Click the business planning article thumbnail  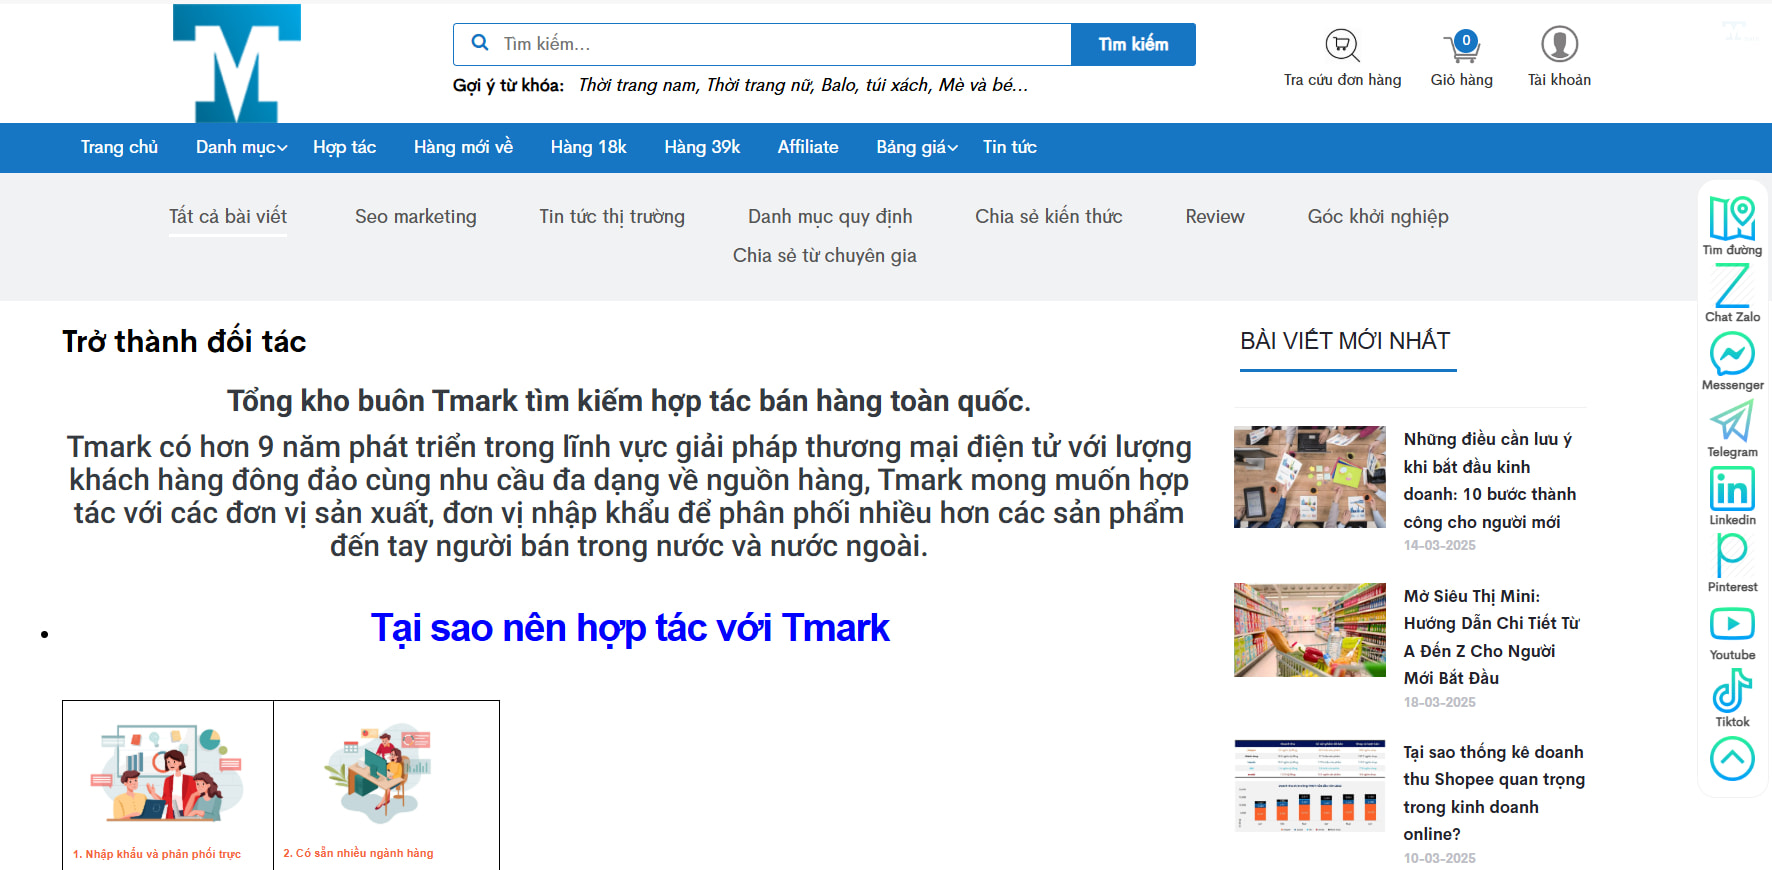tap(1310, 477)
